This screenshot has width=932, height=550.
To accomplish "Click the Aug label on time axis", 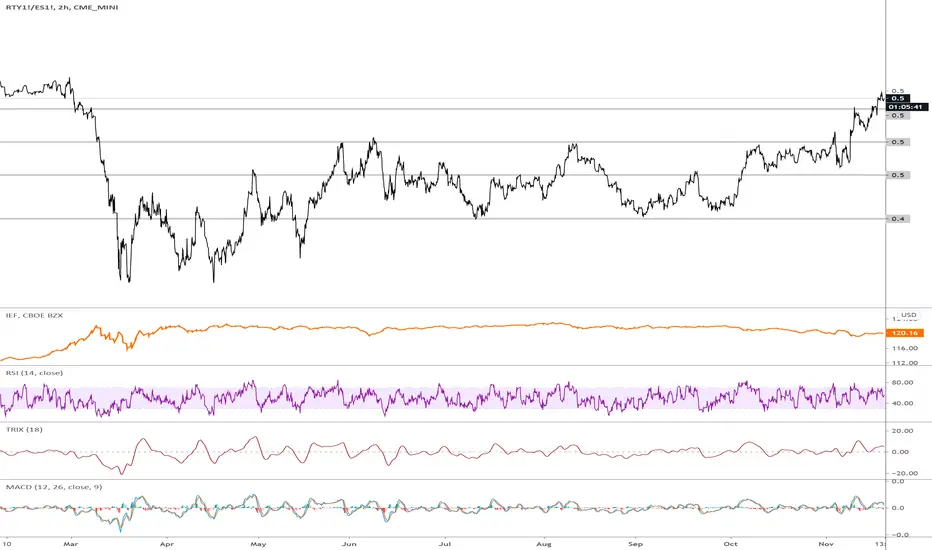I will [544, 543].
